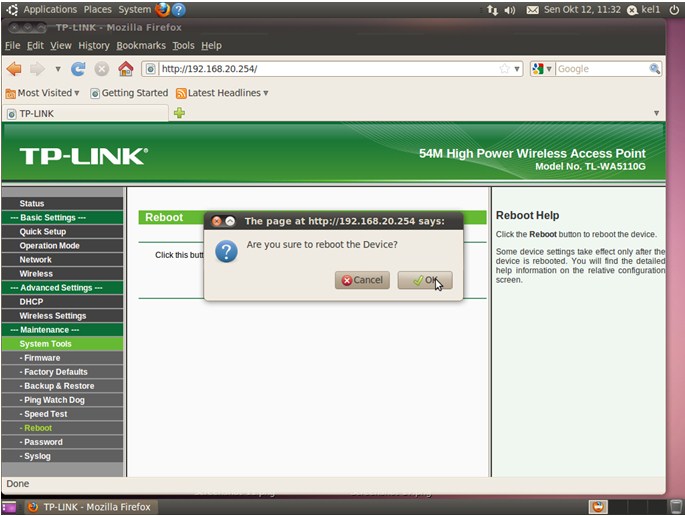Click the TP-LINK Firefox taskbar button
The width and height of the screenshot is (685, 516).
[x=91, y=507]
